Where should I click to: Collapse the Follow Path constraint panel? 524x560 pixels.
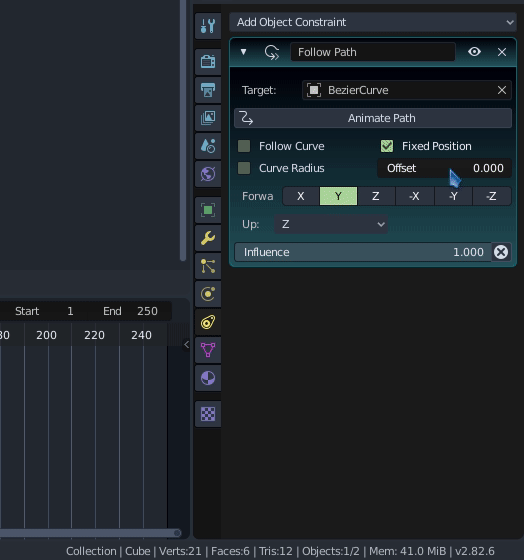tap(243, 52)
